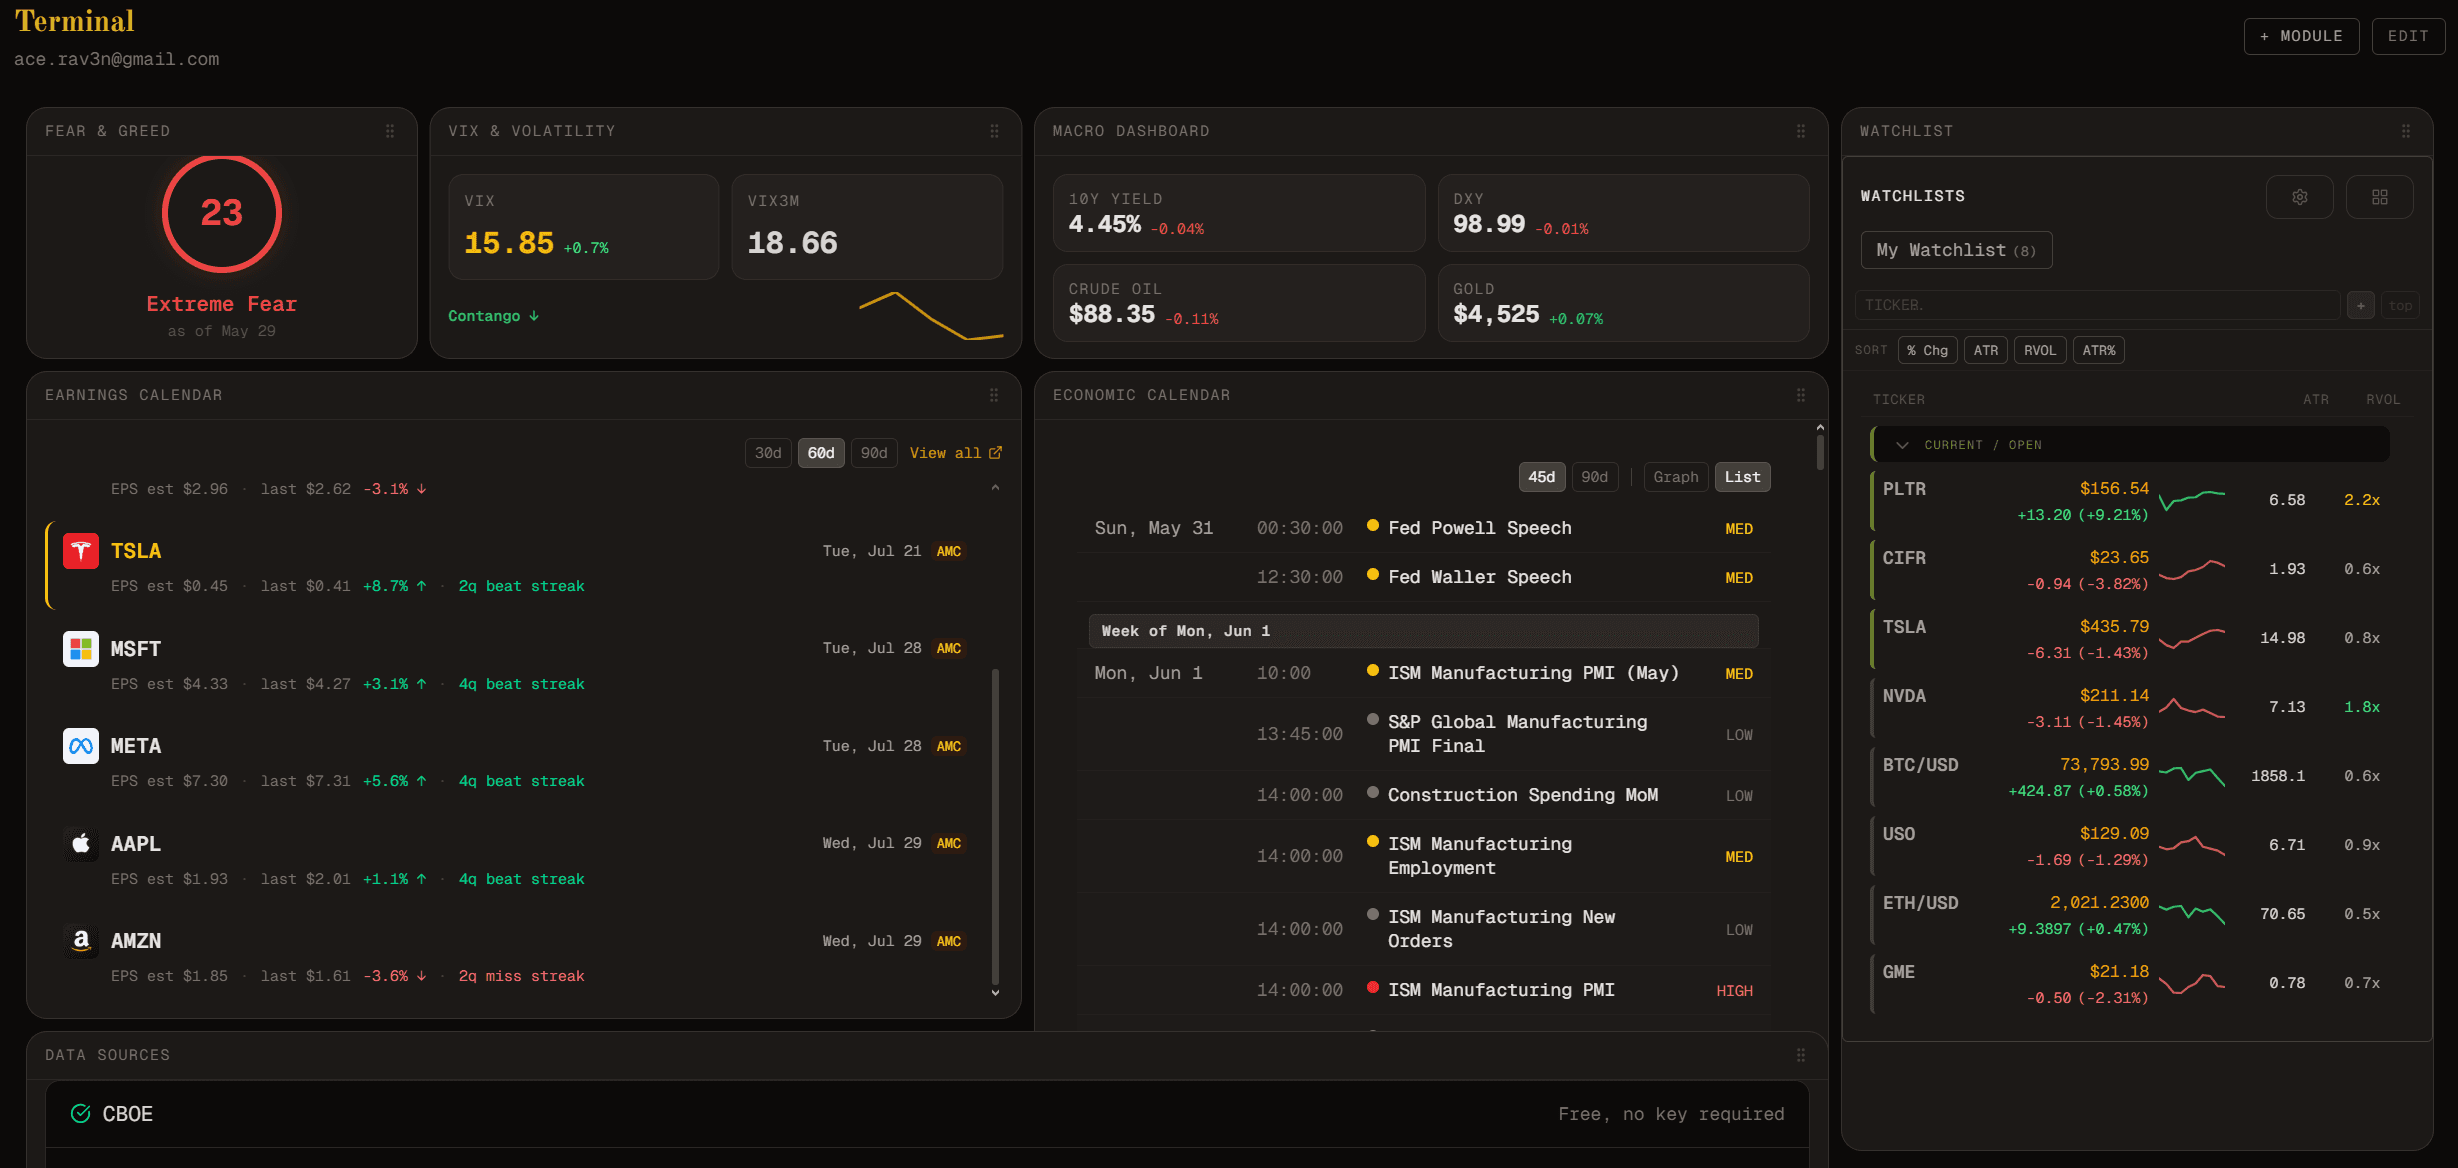This screenshot has height=1168, width=2458.
Task: Select the 45d economic calendar range
Action: pos(1542,477)
